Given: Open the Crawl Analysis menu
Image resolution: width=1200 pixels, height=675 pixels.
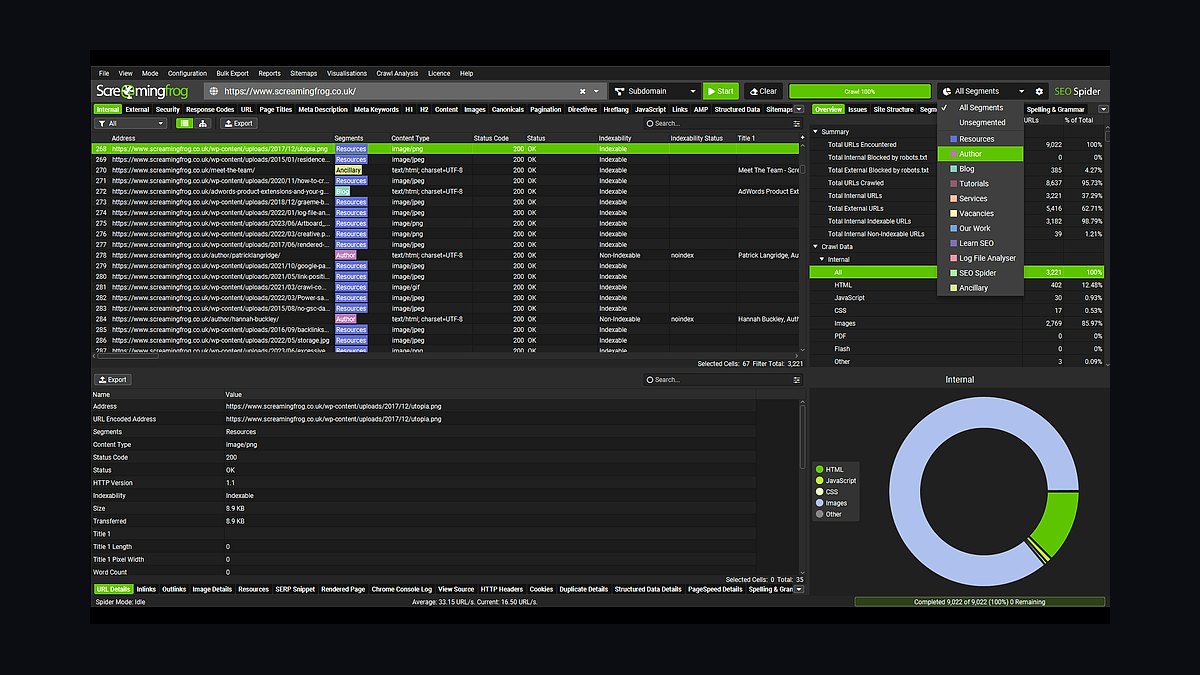Looking at the screenshot, I should (x=398, y=73).
